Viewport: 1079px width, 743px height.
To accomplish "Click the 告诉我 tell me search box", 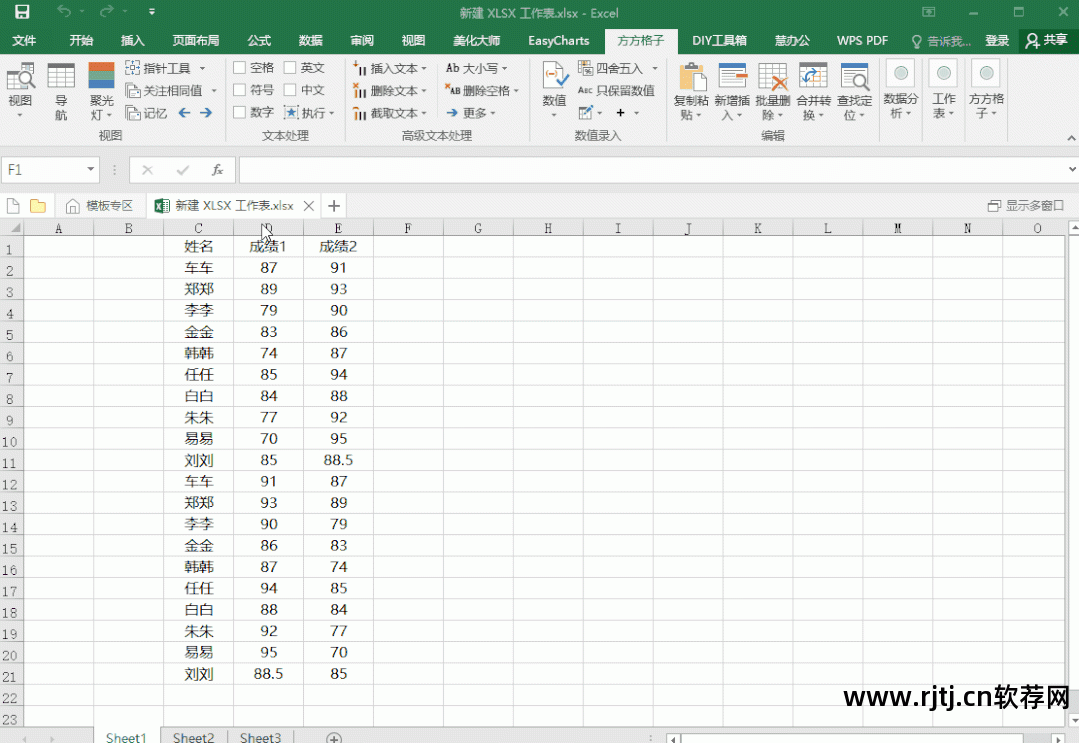I will pyautogui.click(x=942, y=41).
